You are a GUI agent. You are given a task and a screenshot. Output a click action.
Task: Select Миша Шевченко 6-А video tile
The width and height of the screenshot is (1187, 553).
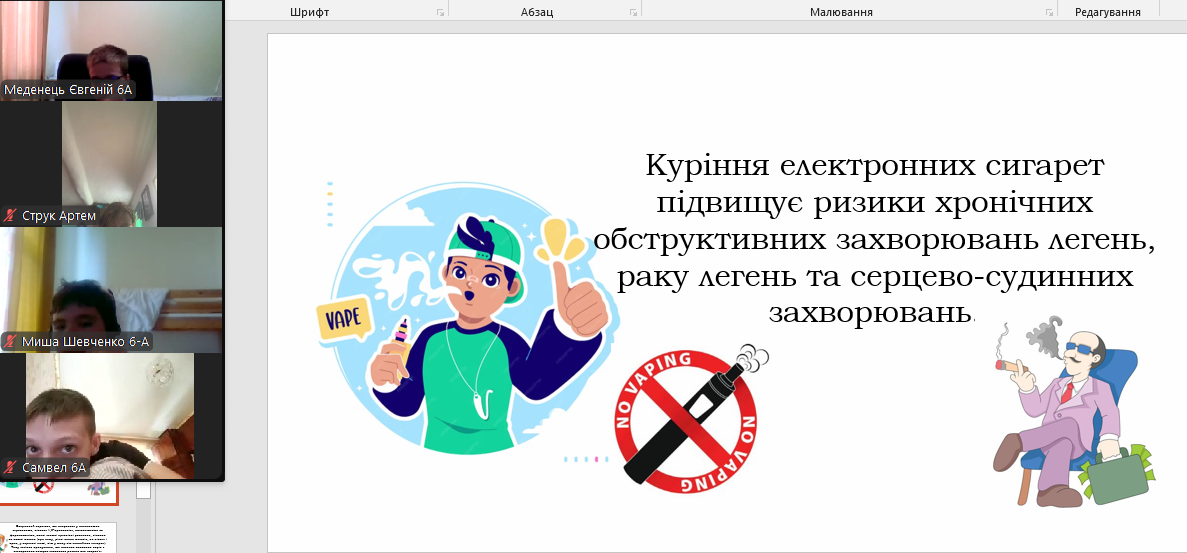(111, 290)
